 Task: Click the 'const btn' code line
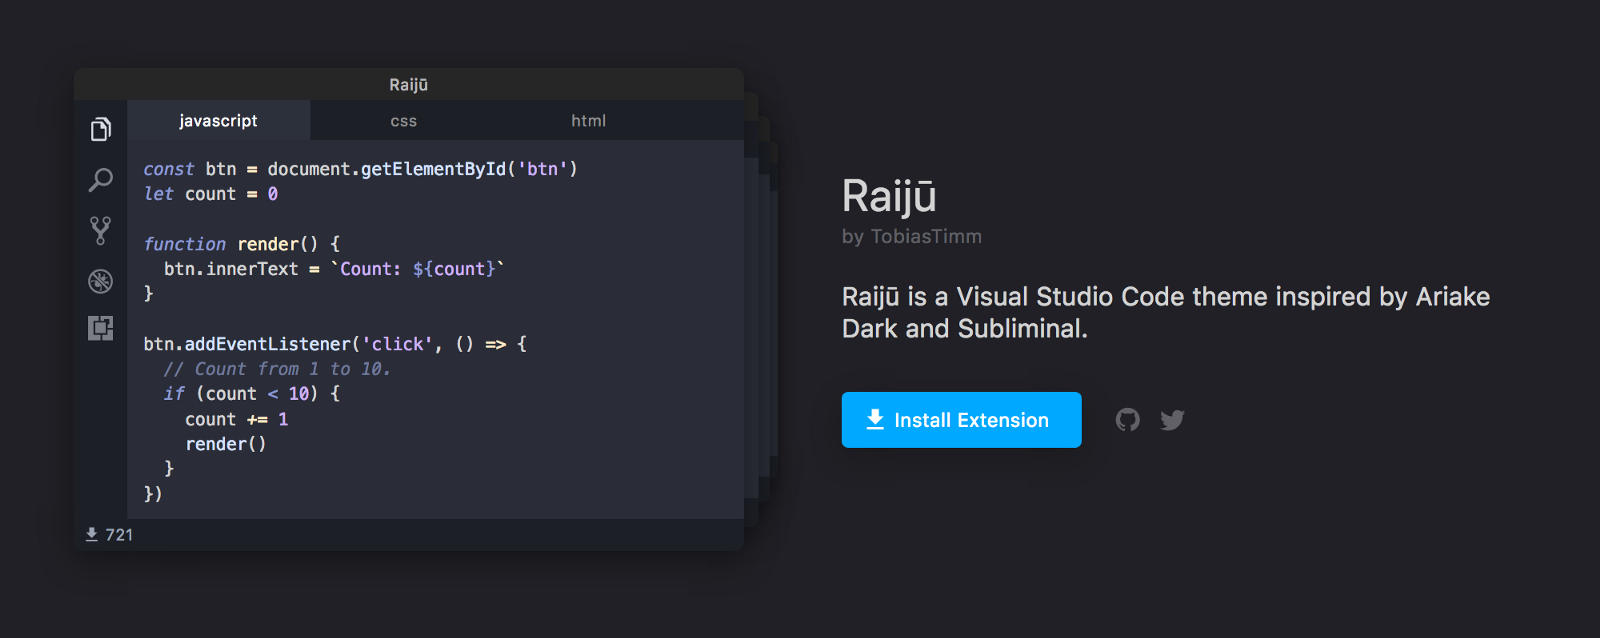pyautogui.click(x=360, y=169)
